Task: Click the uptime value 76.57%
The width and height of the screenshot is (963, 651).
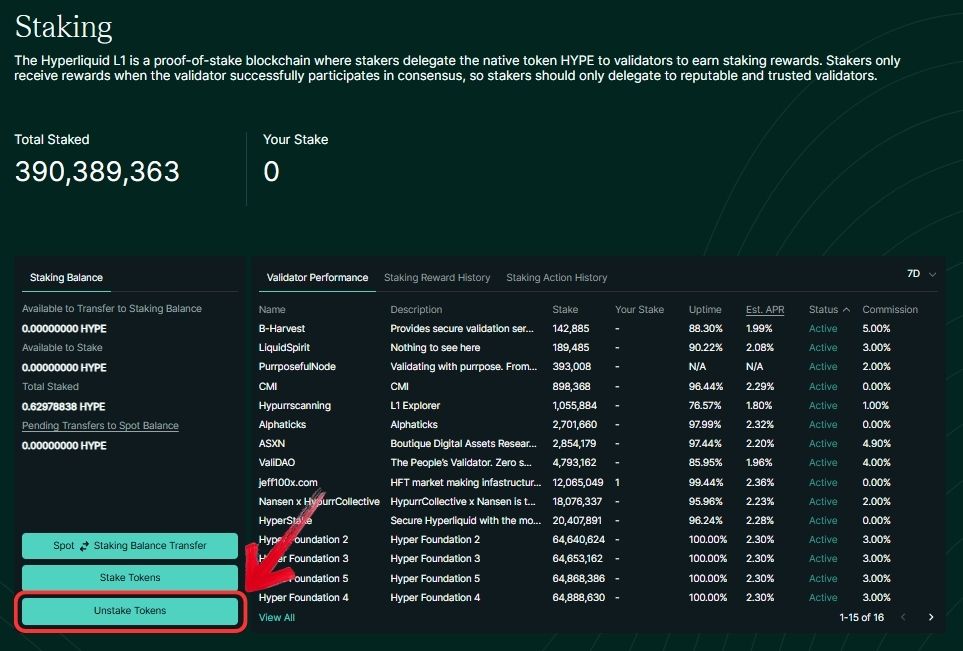Action: coord(704,405)
